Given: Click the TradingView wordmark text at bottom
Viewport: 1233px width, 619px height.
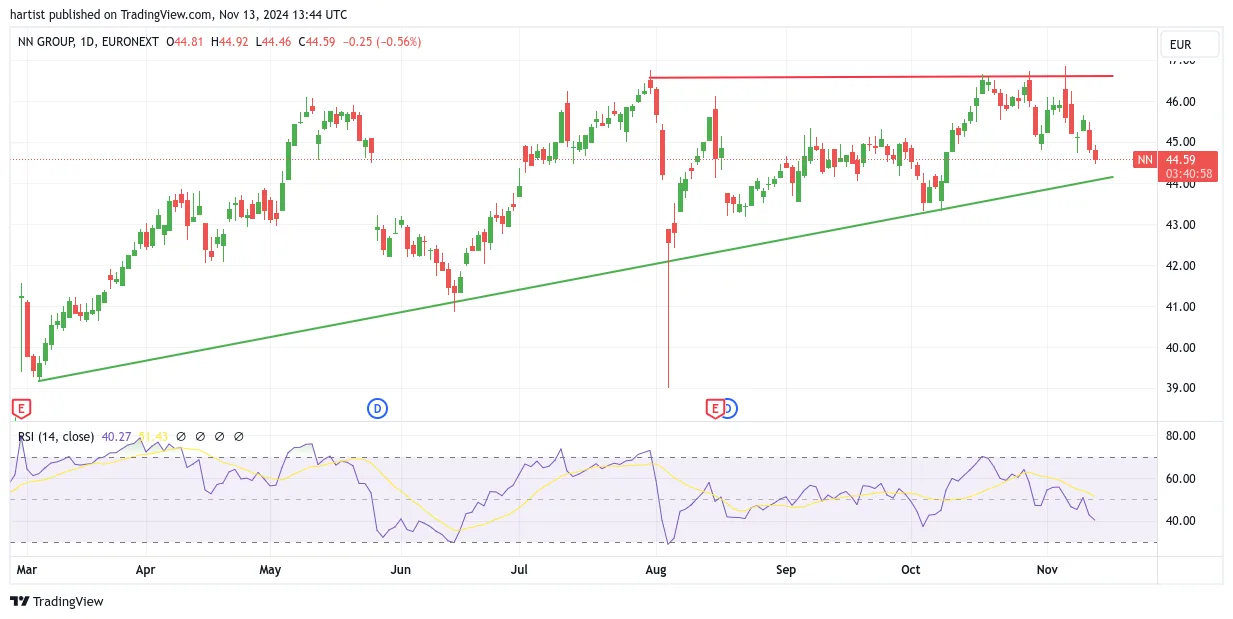Looking at the screenshot, I should 68,602.
